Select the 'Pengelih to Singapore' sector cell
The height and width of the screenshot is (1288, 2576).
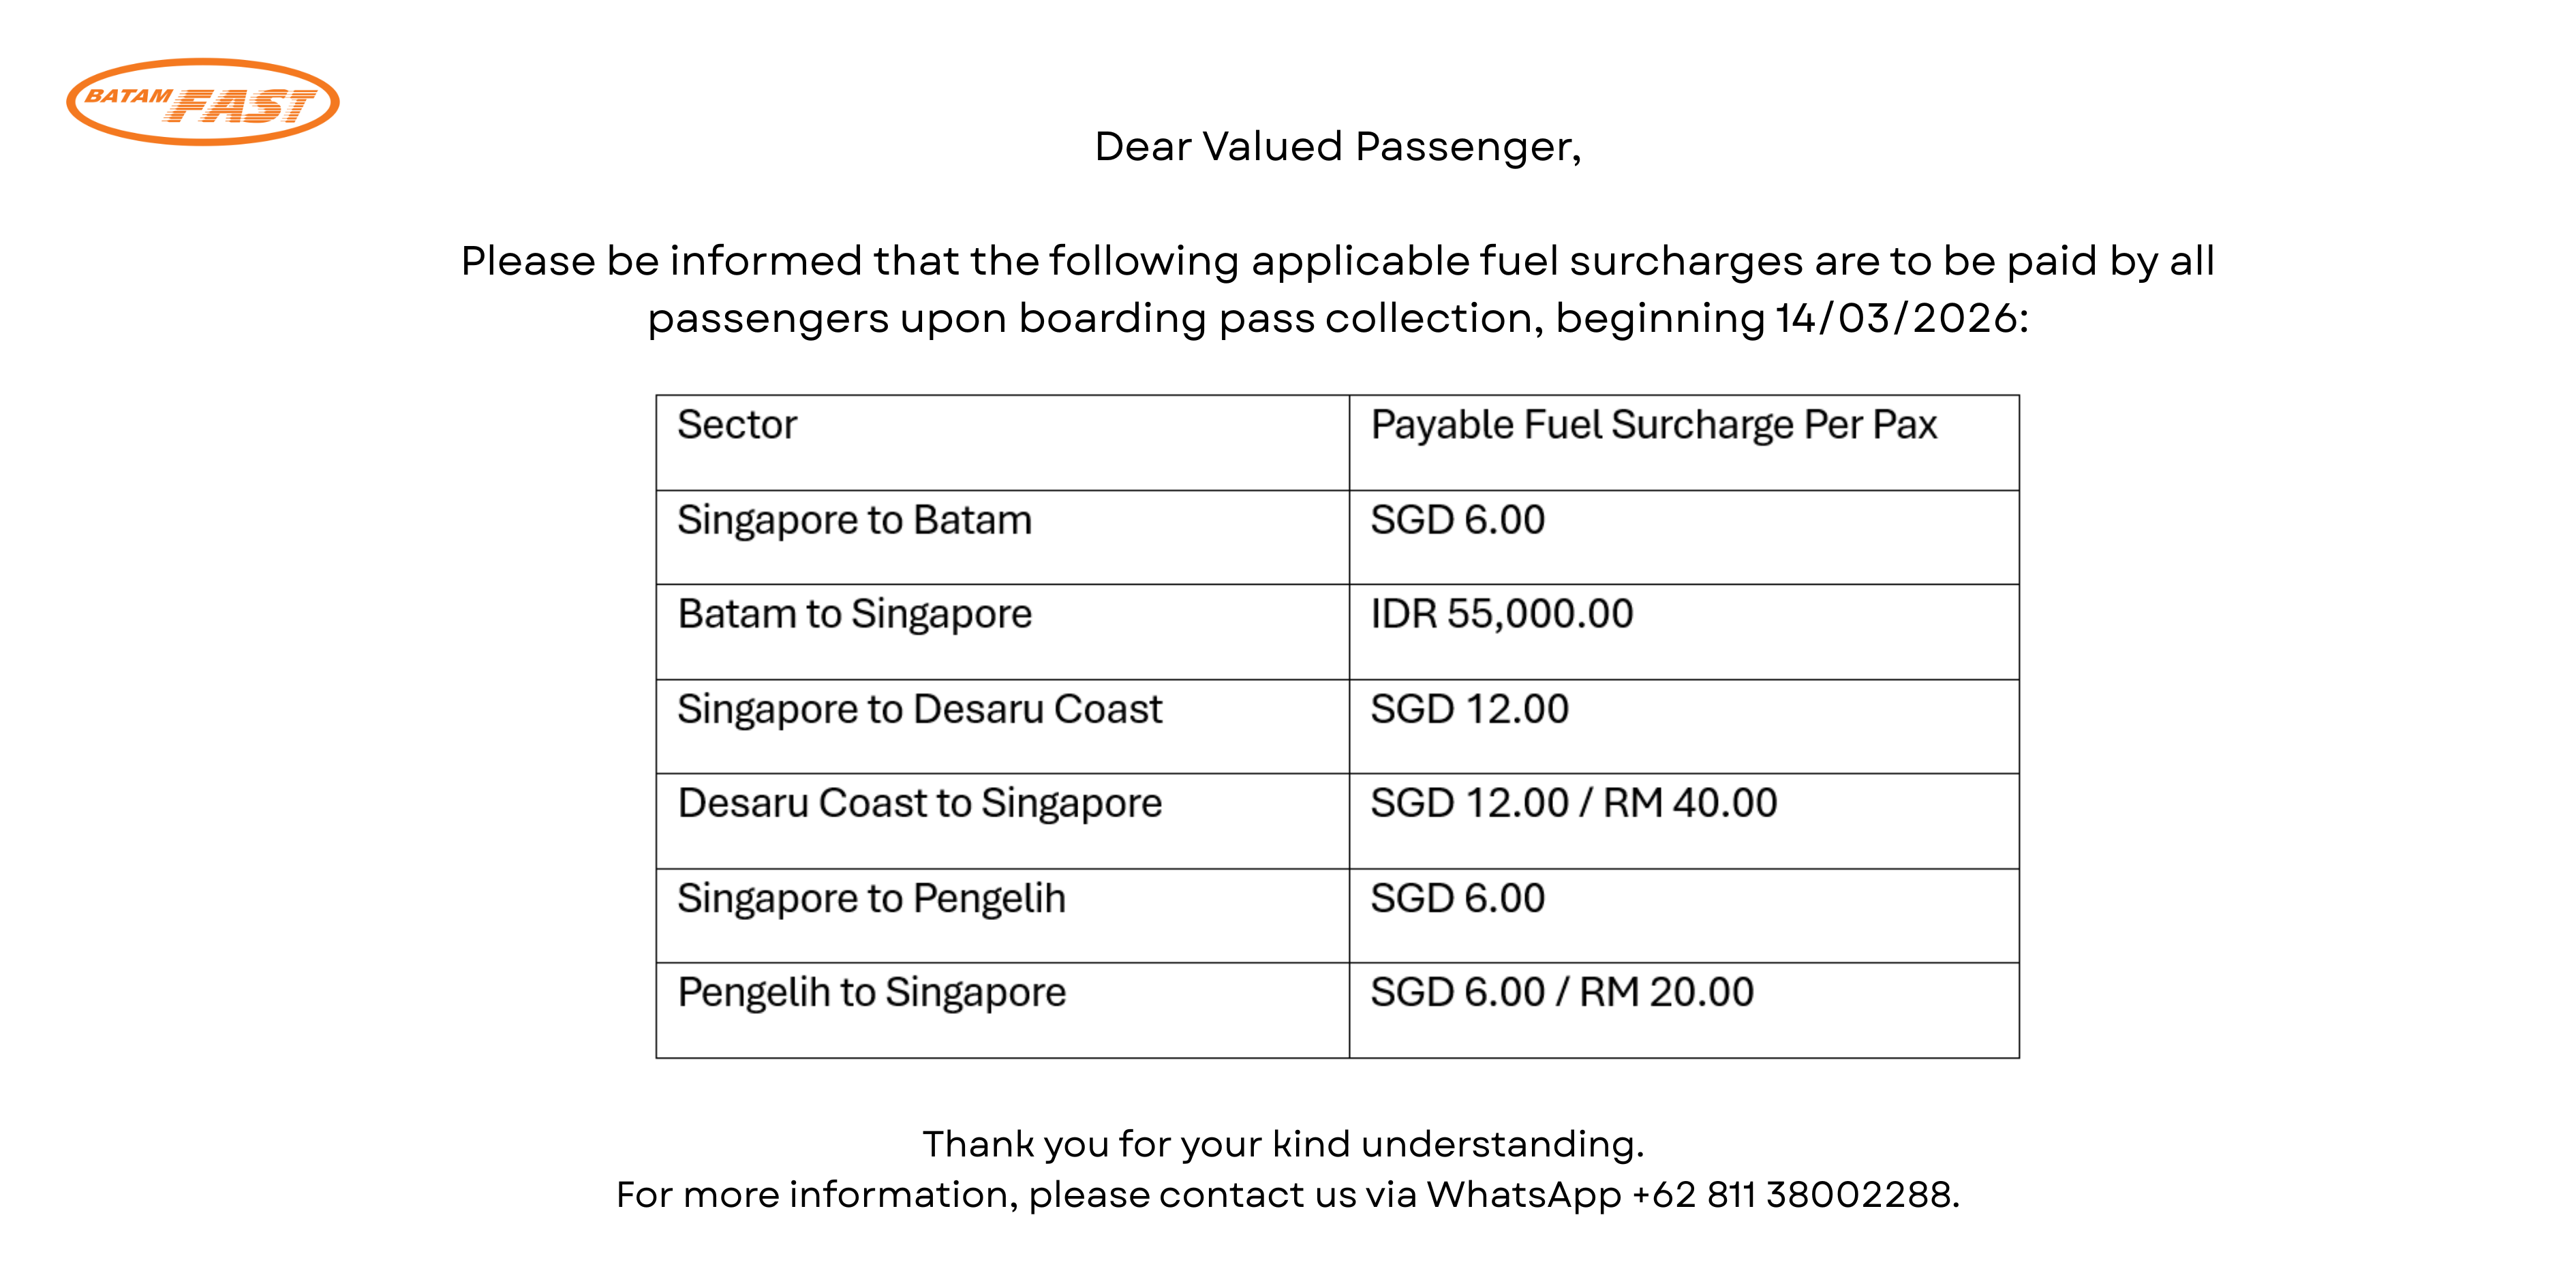pos(871,992)
